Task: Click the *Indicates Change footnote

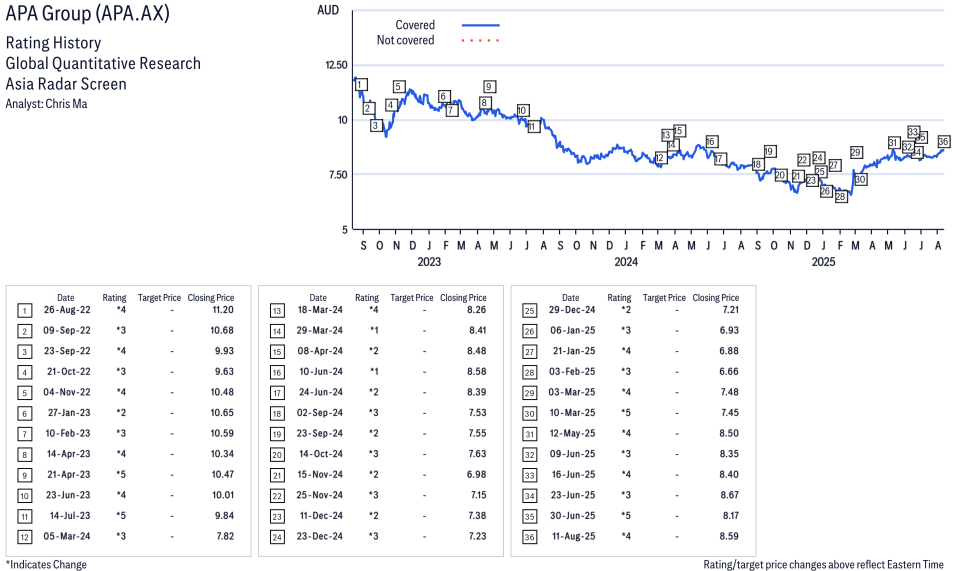Action: pyautogui.click(x=46, y=564)
